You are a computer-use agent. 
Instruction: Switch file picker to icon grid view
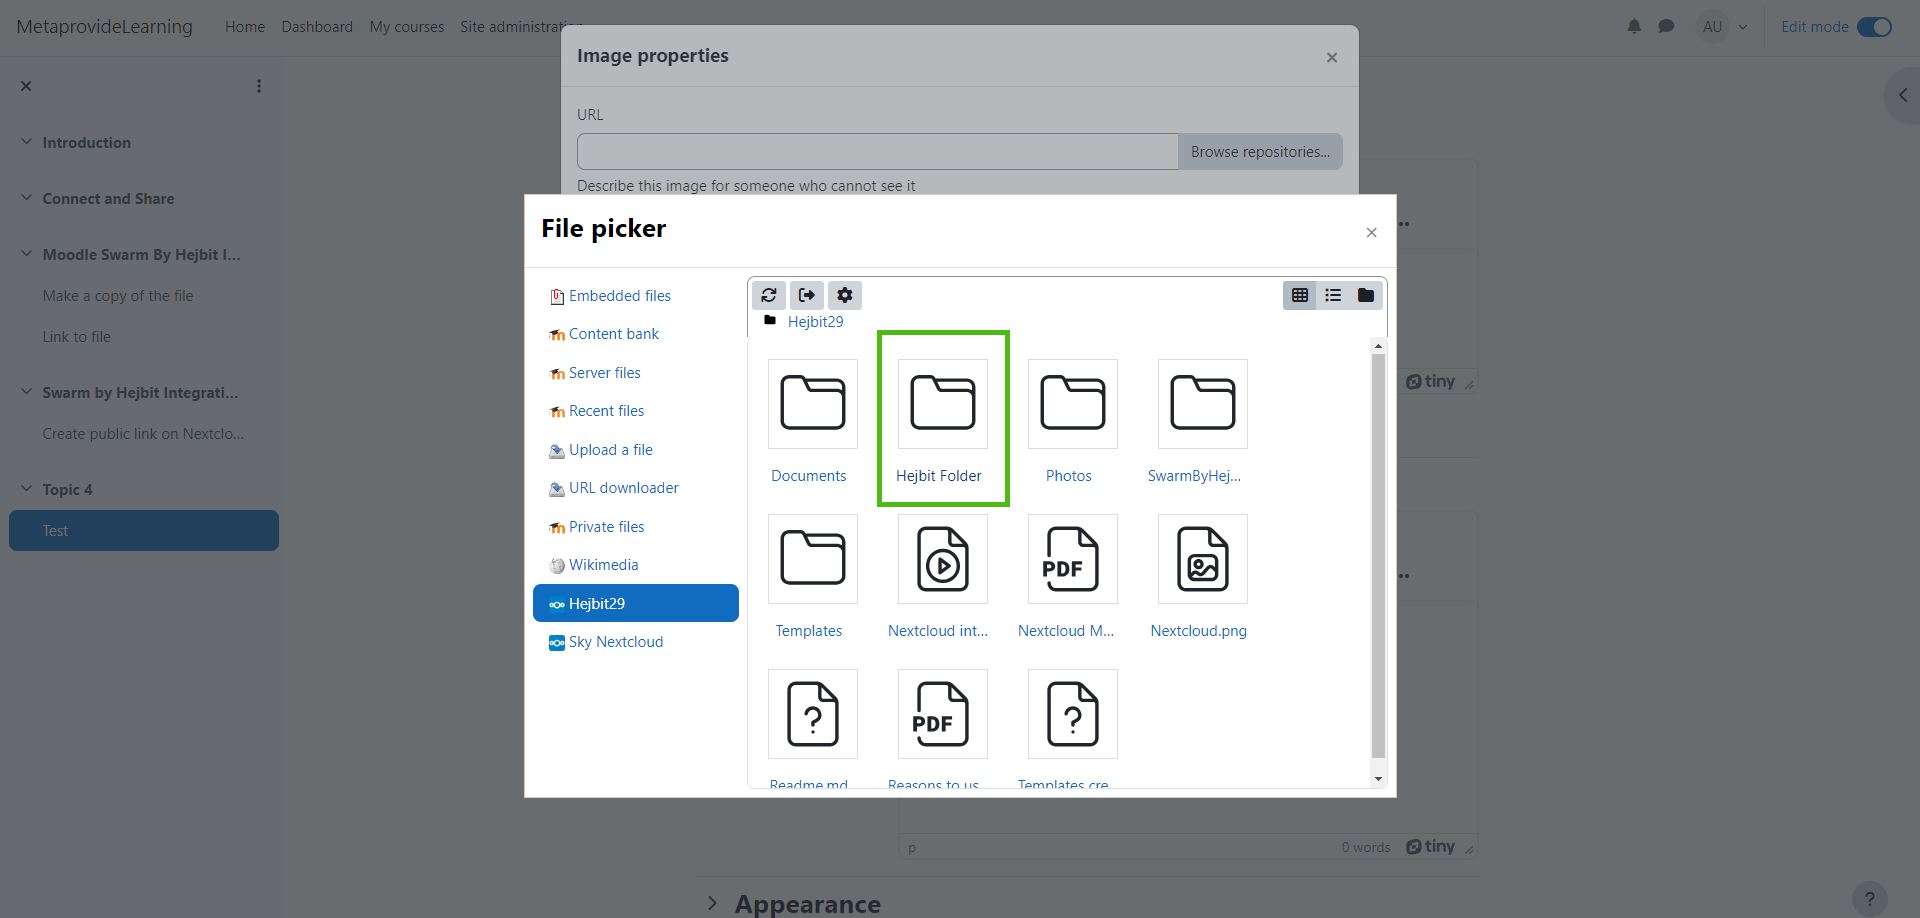point(1300,295)
